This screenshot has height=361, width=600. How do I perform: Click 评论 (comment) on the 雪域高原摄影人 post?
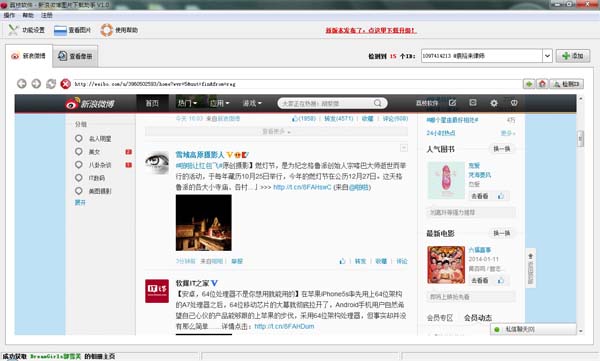click(x=402, y=261)
